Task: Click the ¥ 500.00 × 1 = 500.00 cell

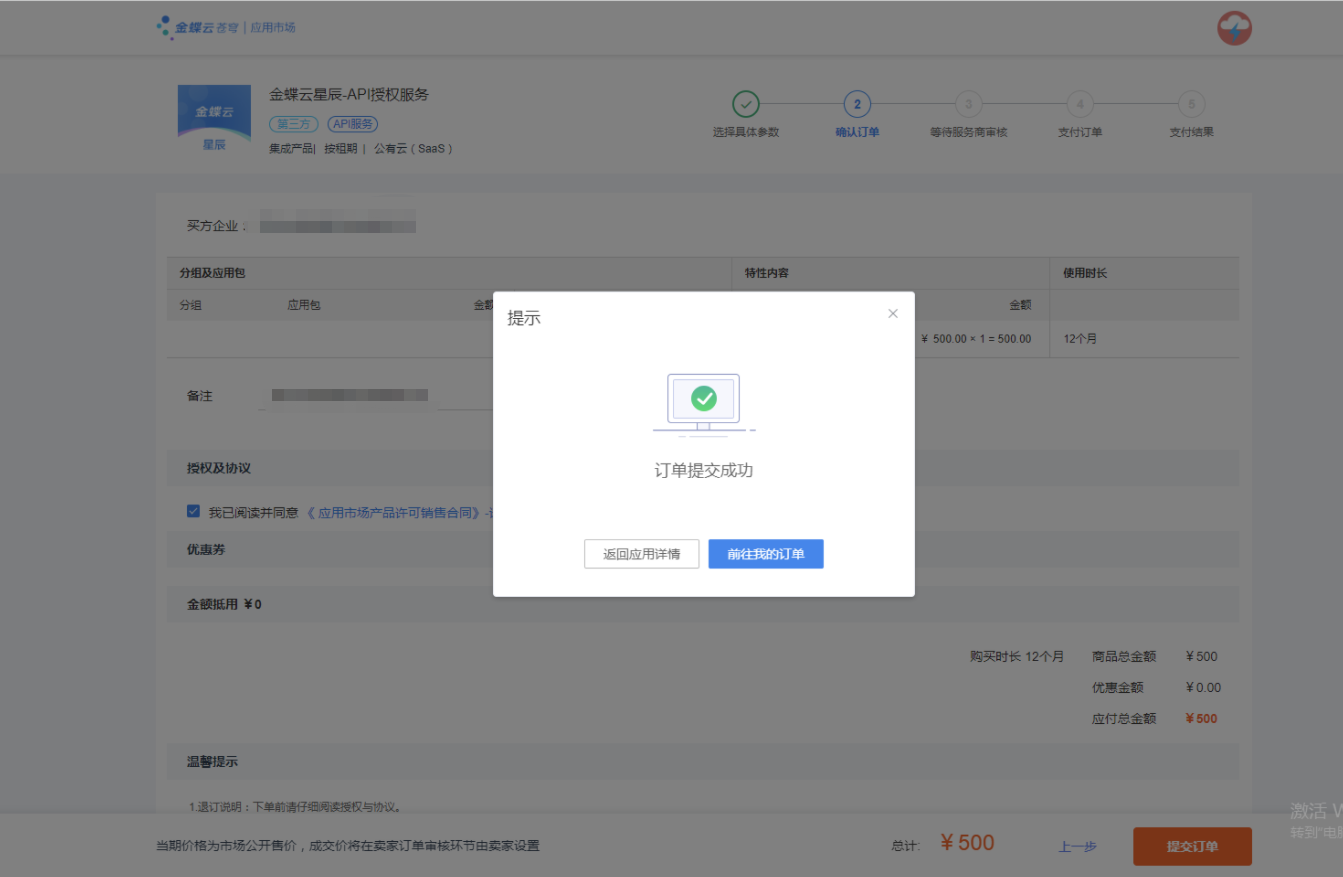Action: 976,339
